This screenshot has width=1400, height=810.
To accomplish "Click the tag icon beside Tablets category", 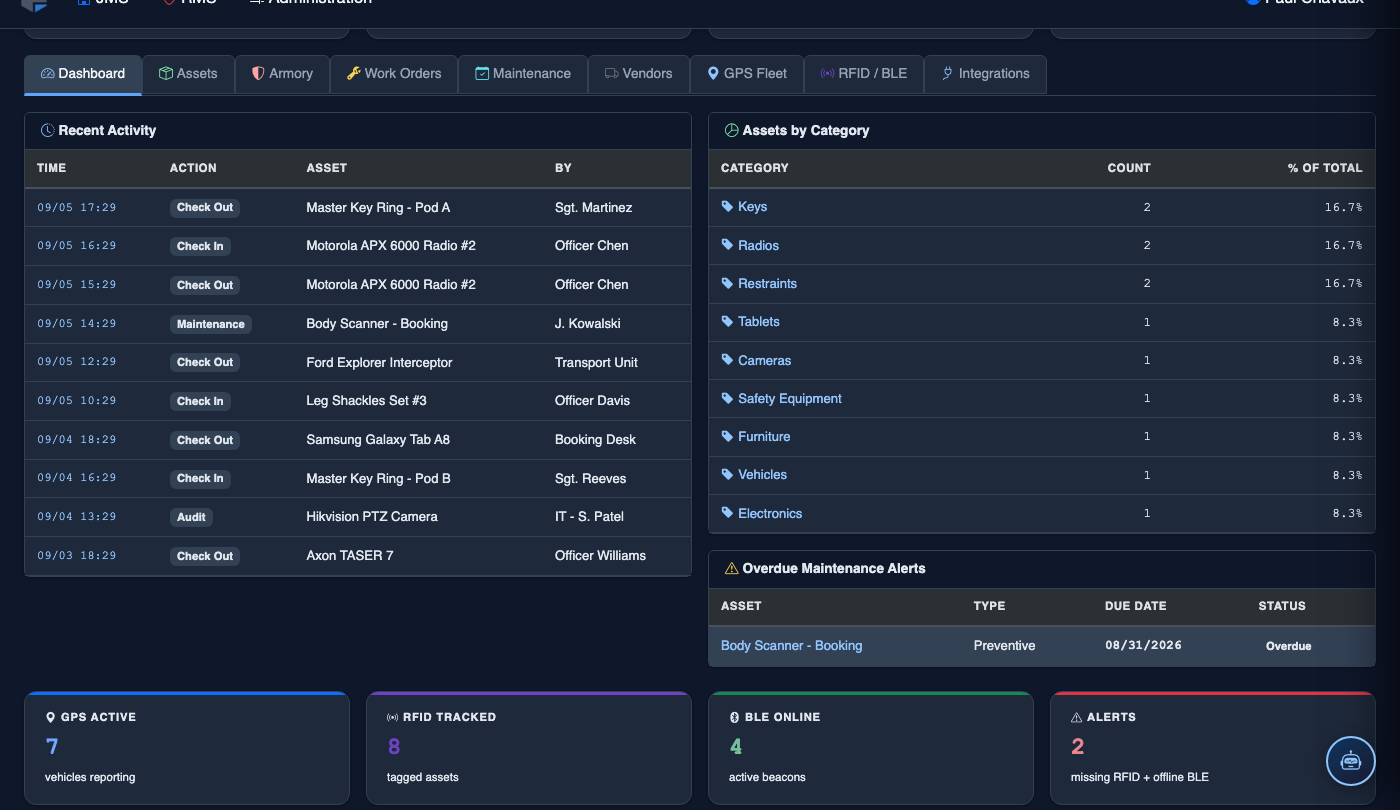I will click(x=727, y=322).
